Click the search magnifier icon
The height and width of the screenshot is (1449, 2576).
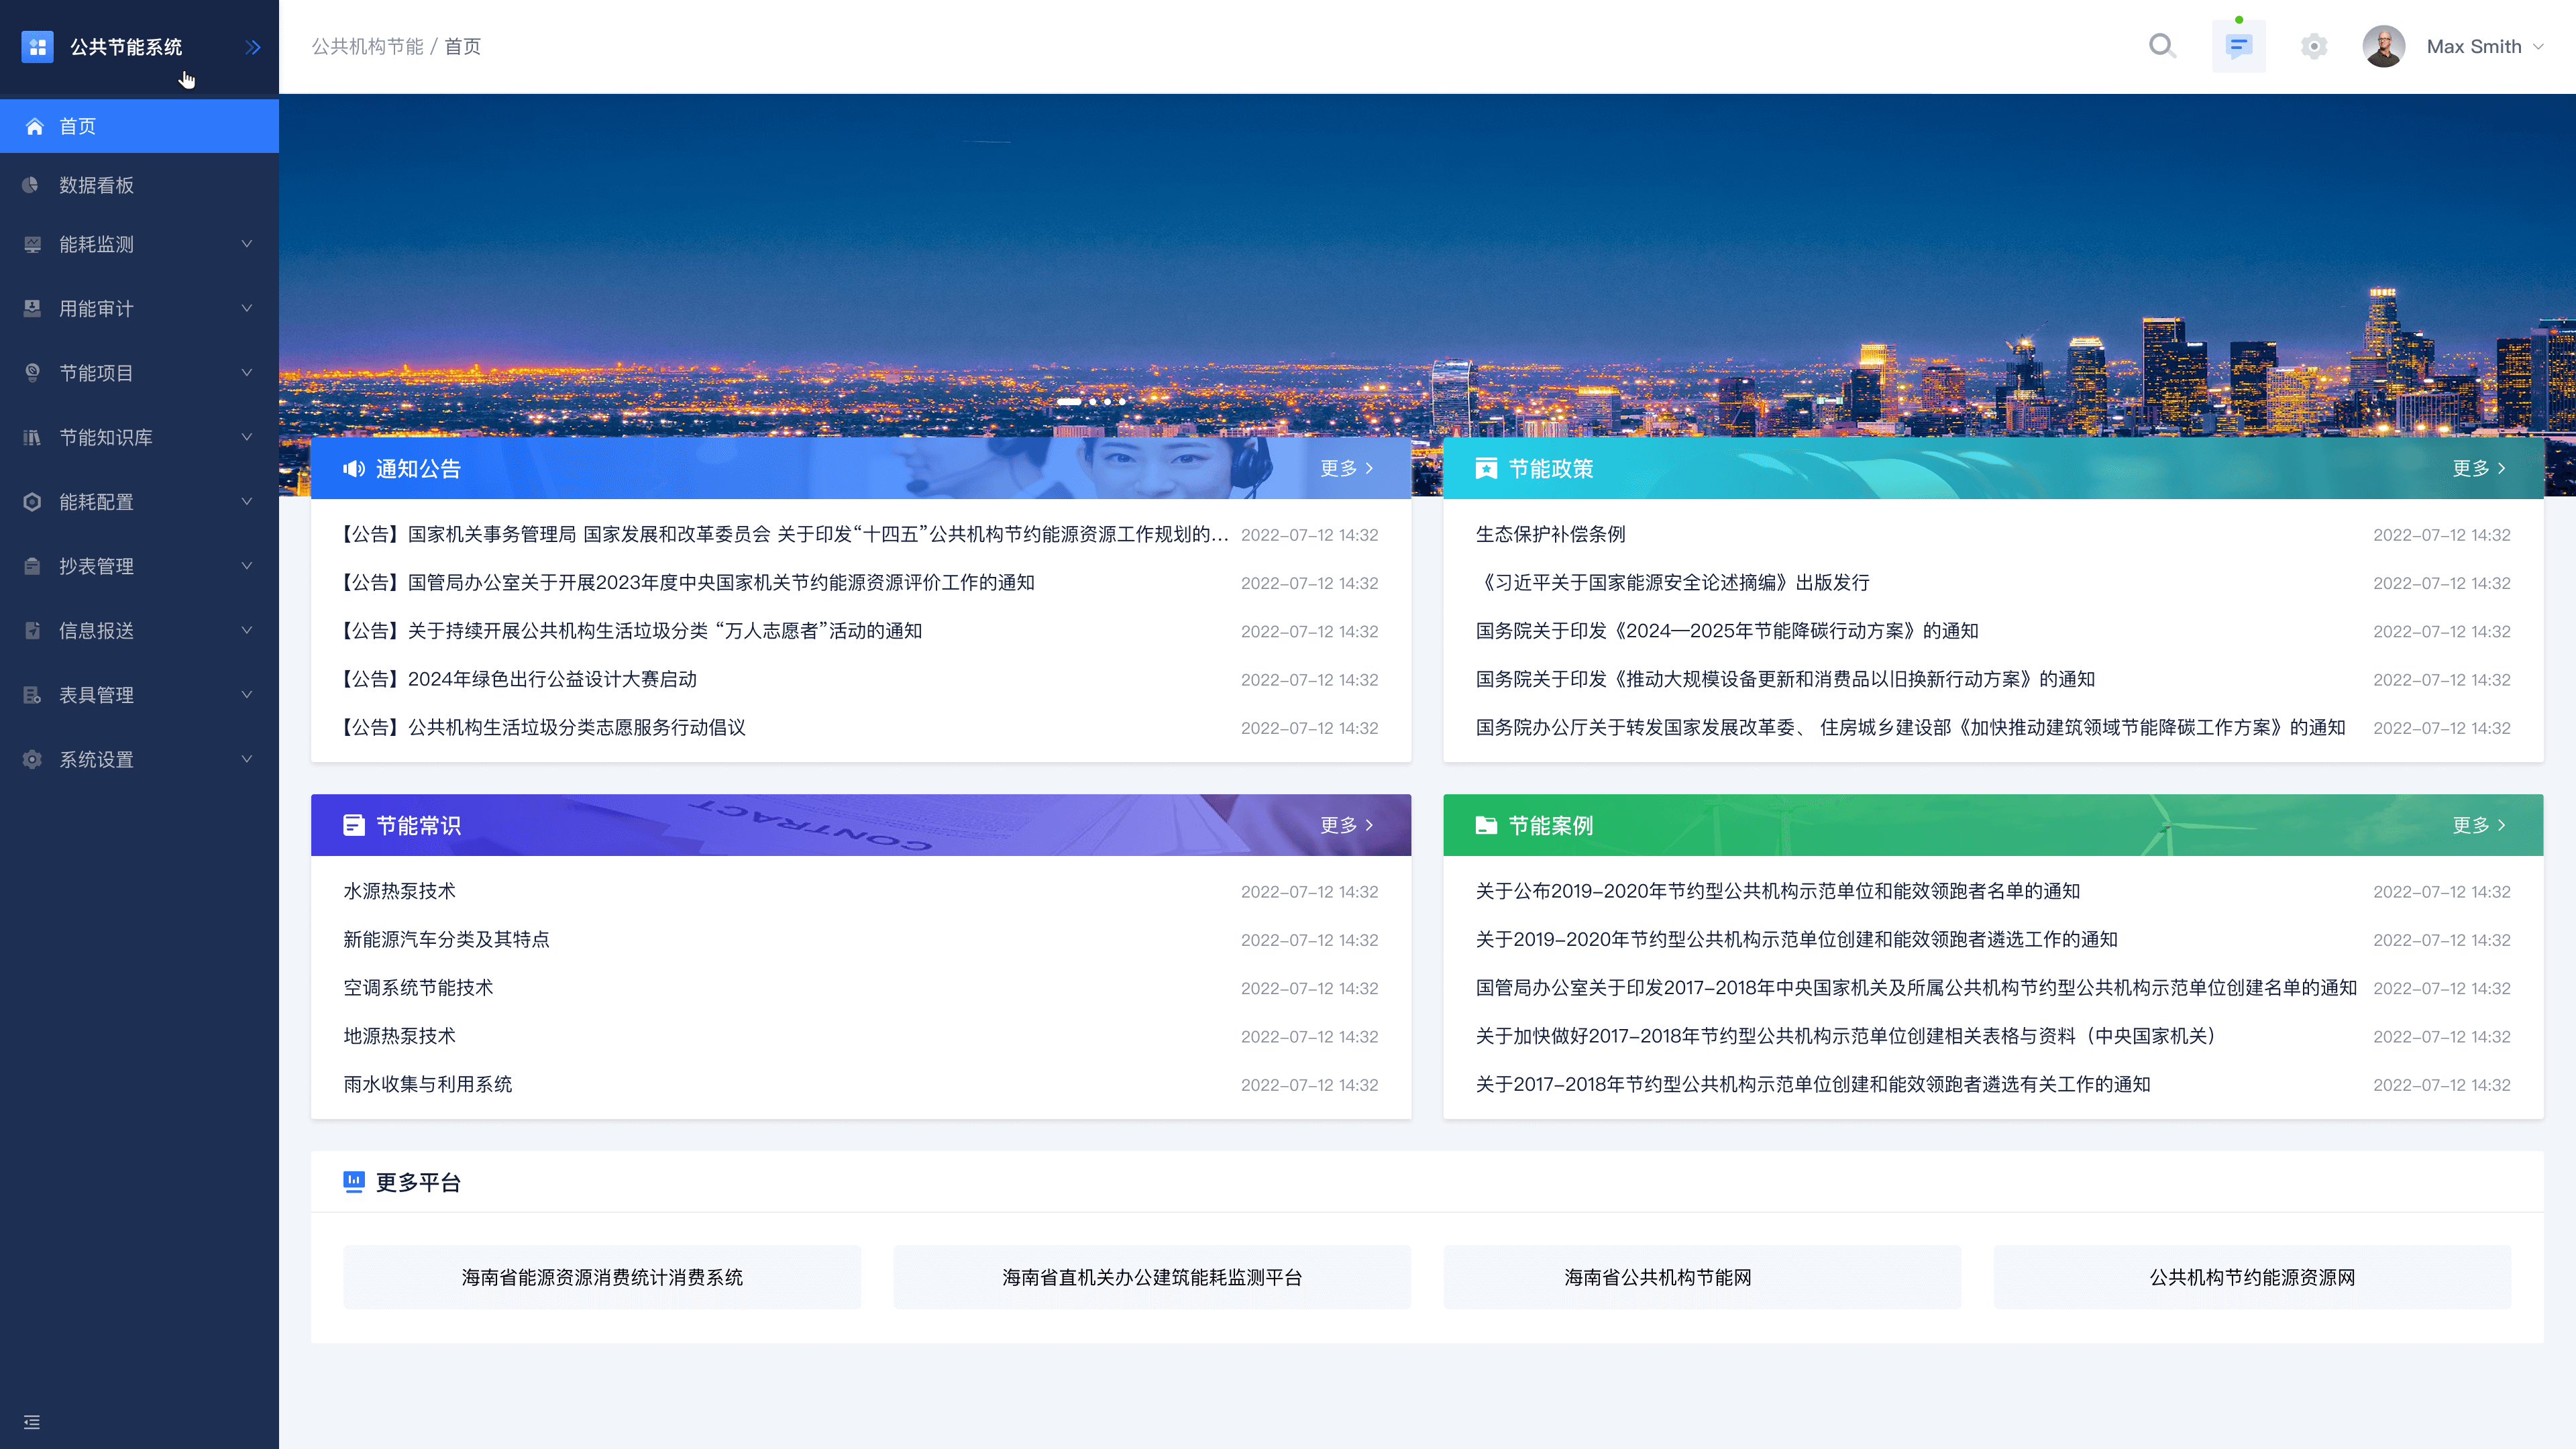[x=2161, y=46]
